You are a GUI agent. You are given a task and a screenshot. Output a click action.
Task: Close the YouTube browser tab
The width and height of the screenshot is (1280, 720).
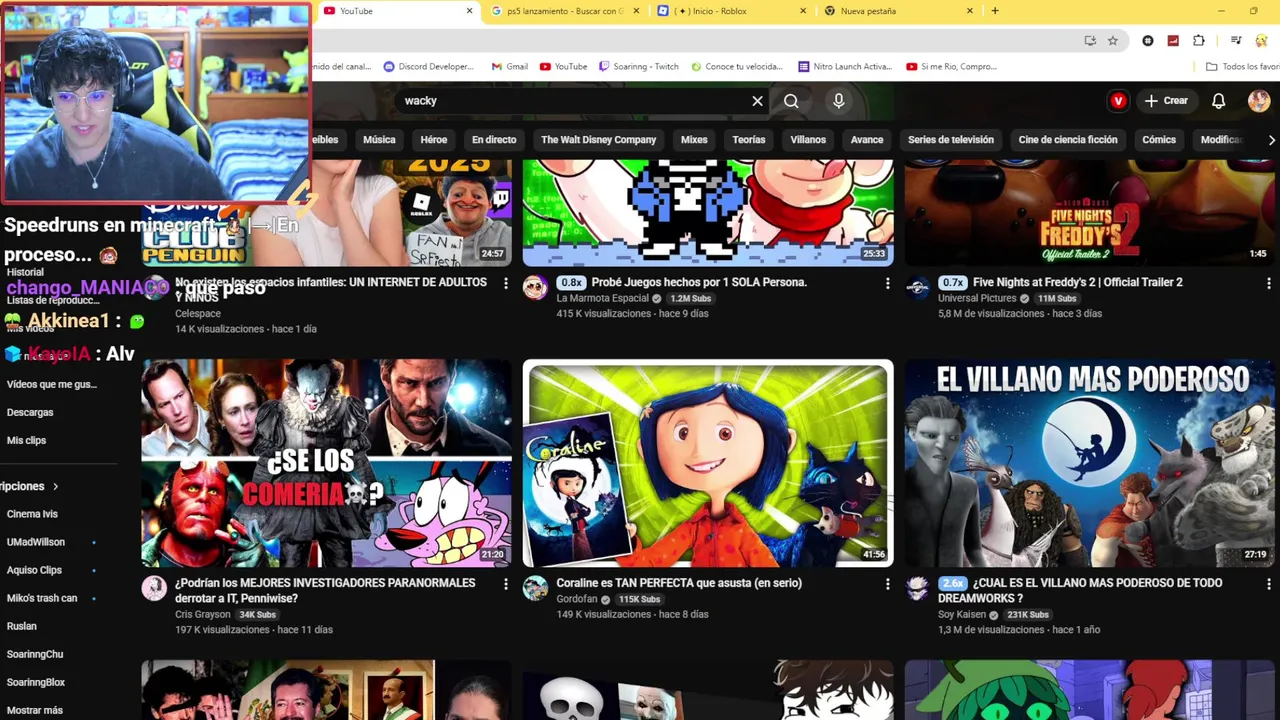pos(469,11)
